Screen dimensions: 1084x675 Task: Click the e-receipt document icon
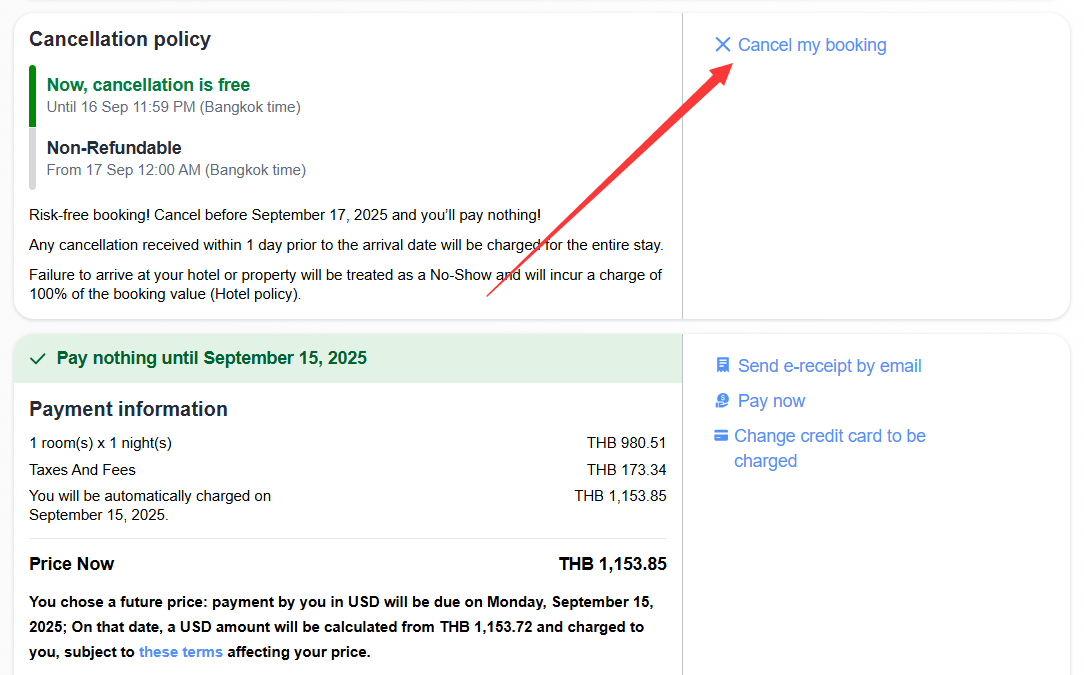click(722, 365)
